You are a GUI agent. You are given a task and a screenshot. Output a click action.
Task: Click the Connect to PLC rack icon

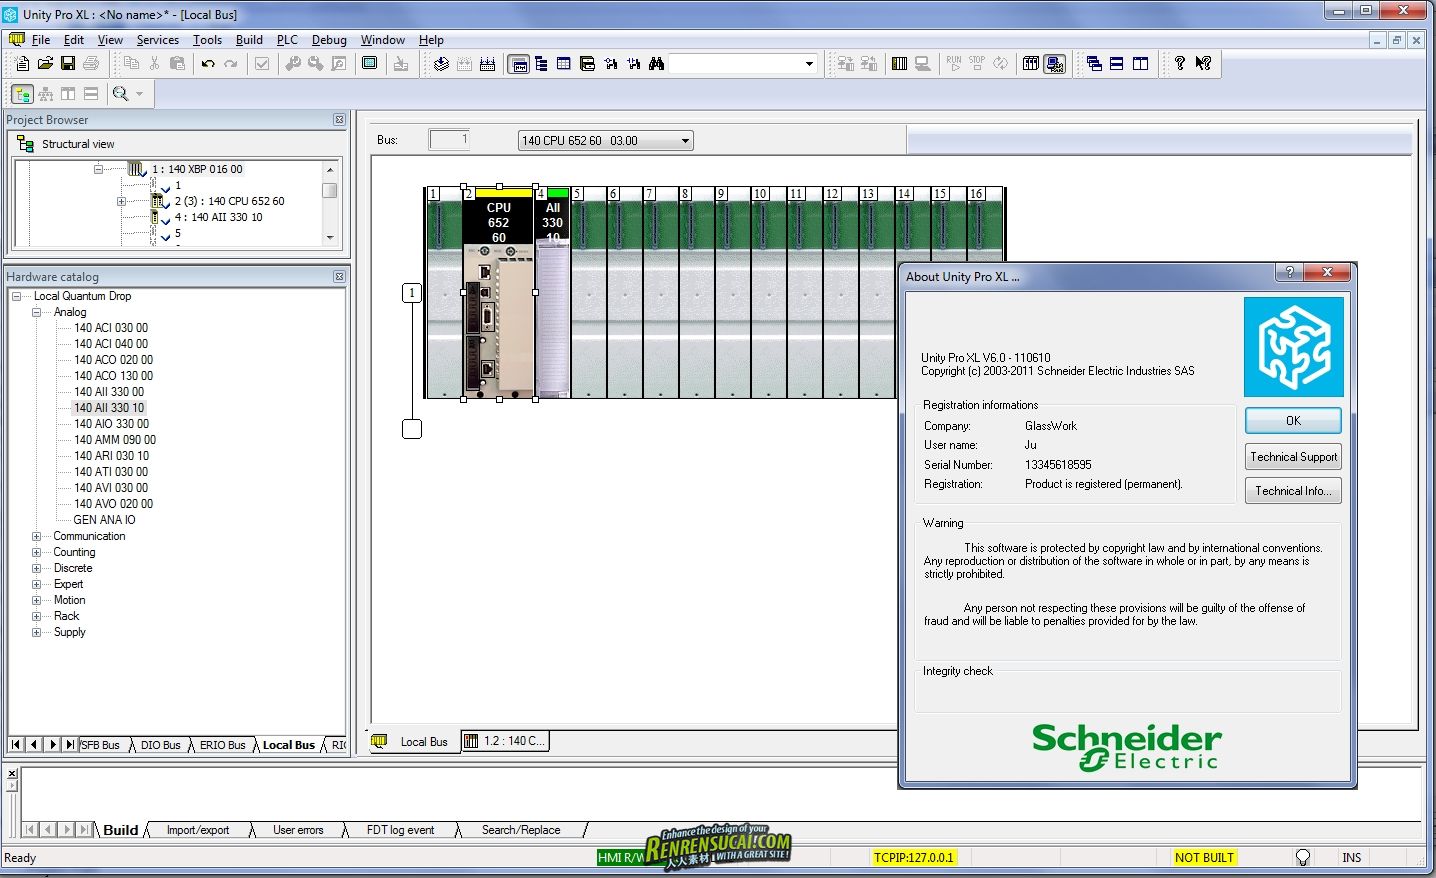(x=899, y=63)
